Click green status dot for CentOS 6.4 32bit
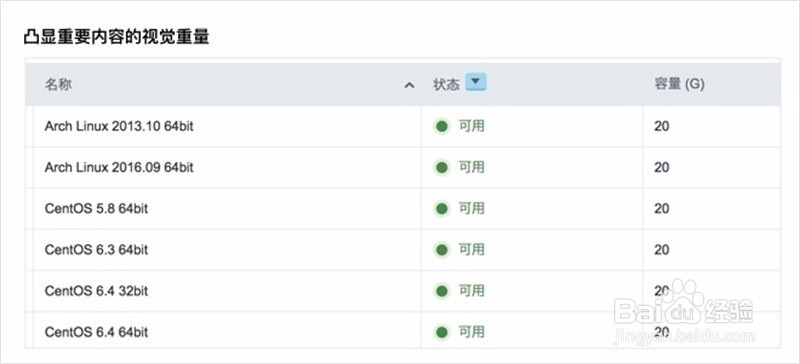Screen dimensions: 800x364 pos(441,291)
